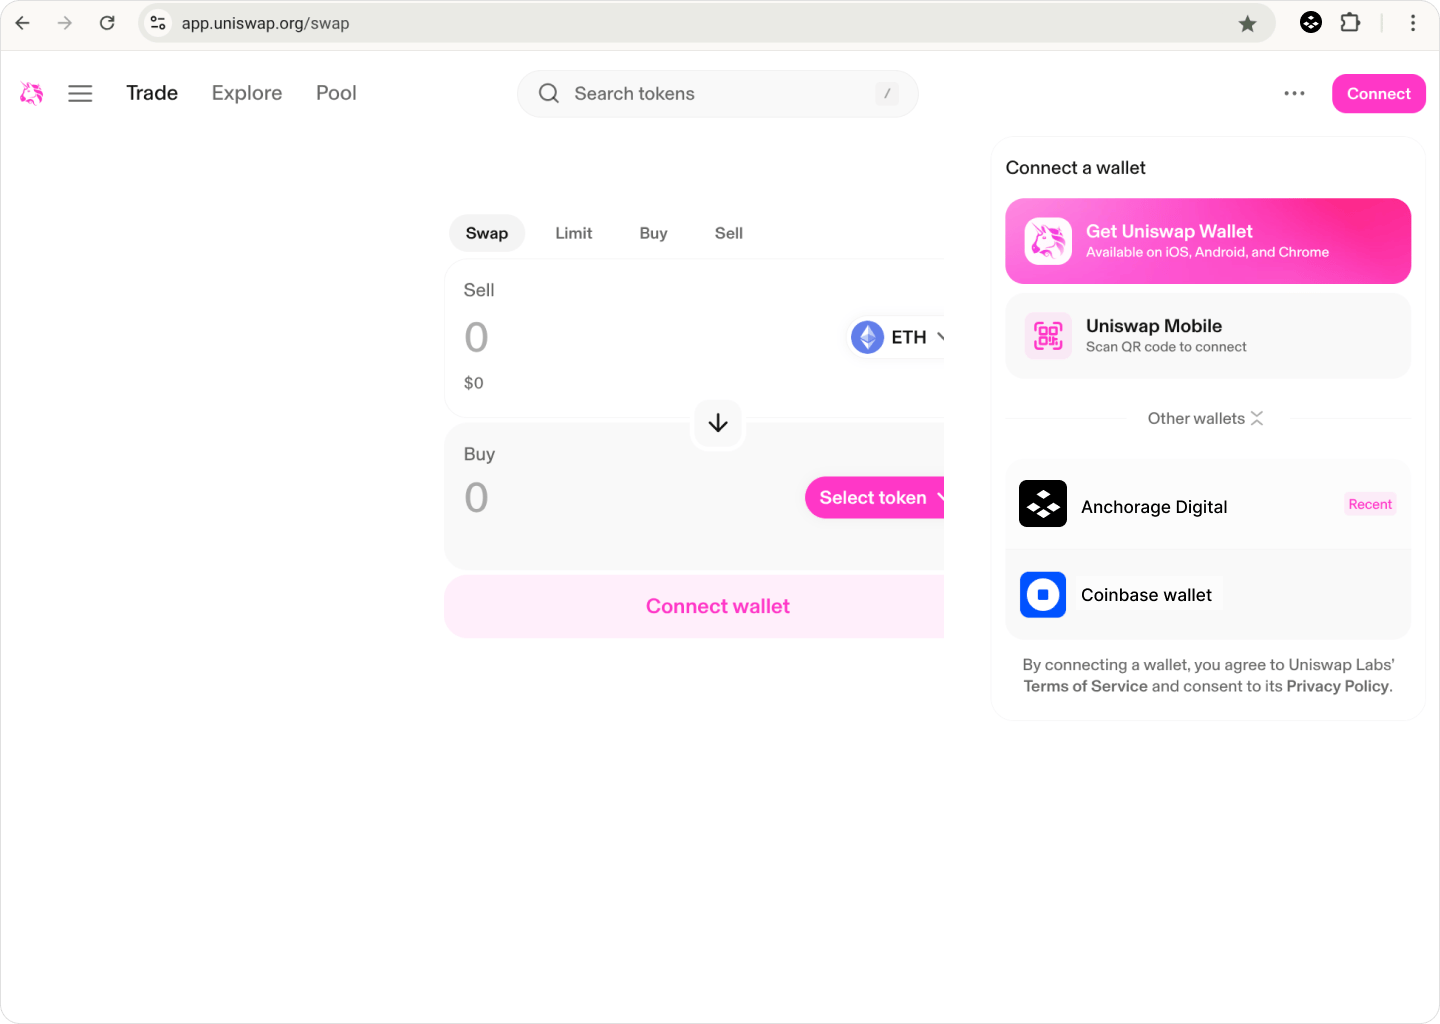
Task: Click the Connect wallet button
Action: (694, 606)
